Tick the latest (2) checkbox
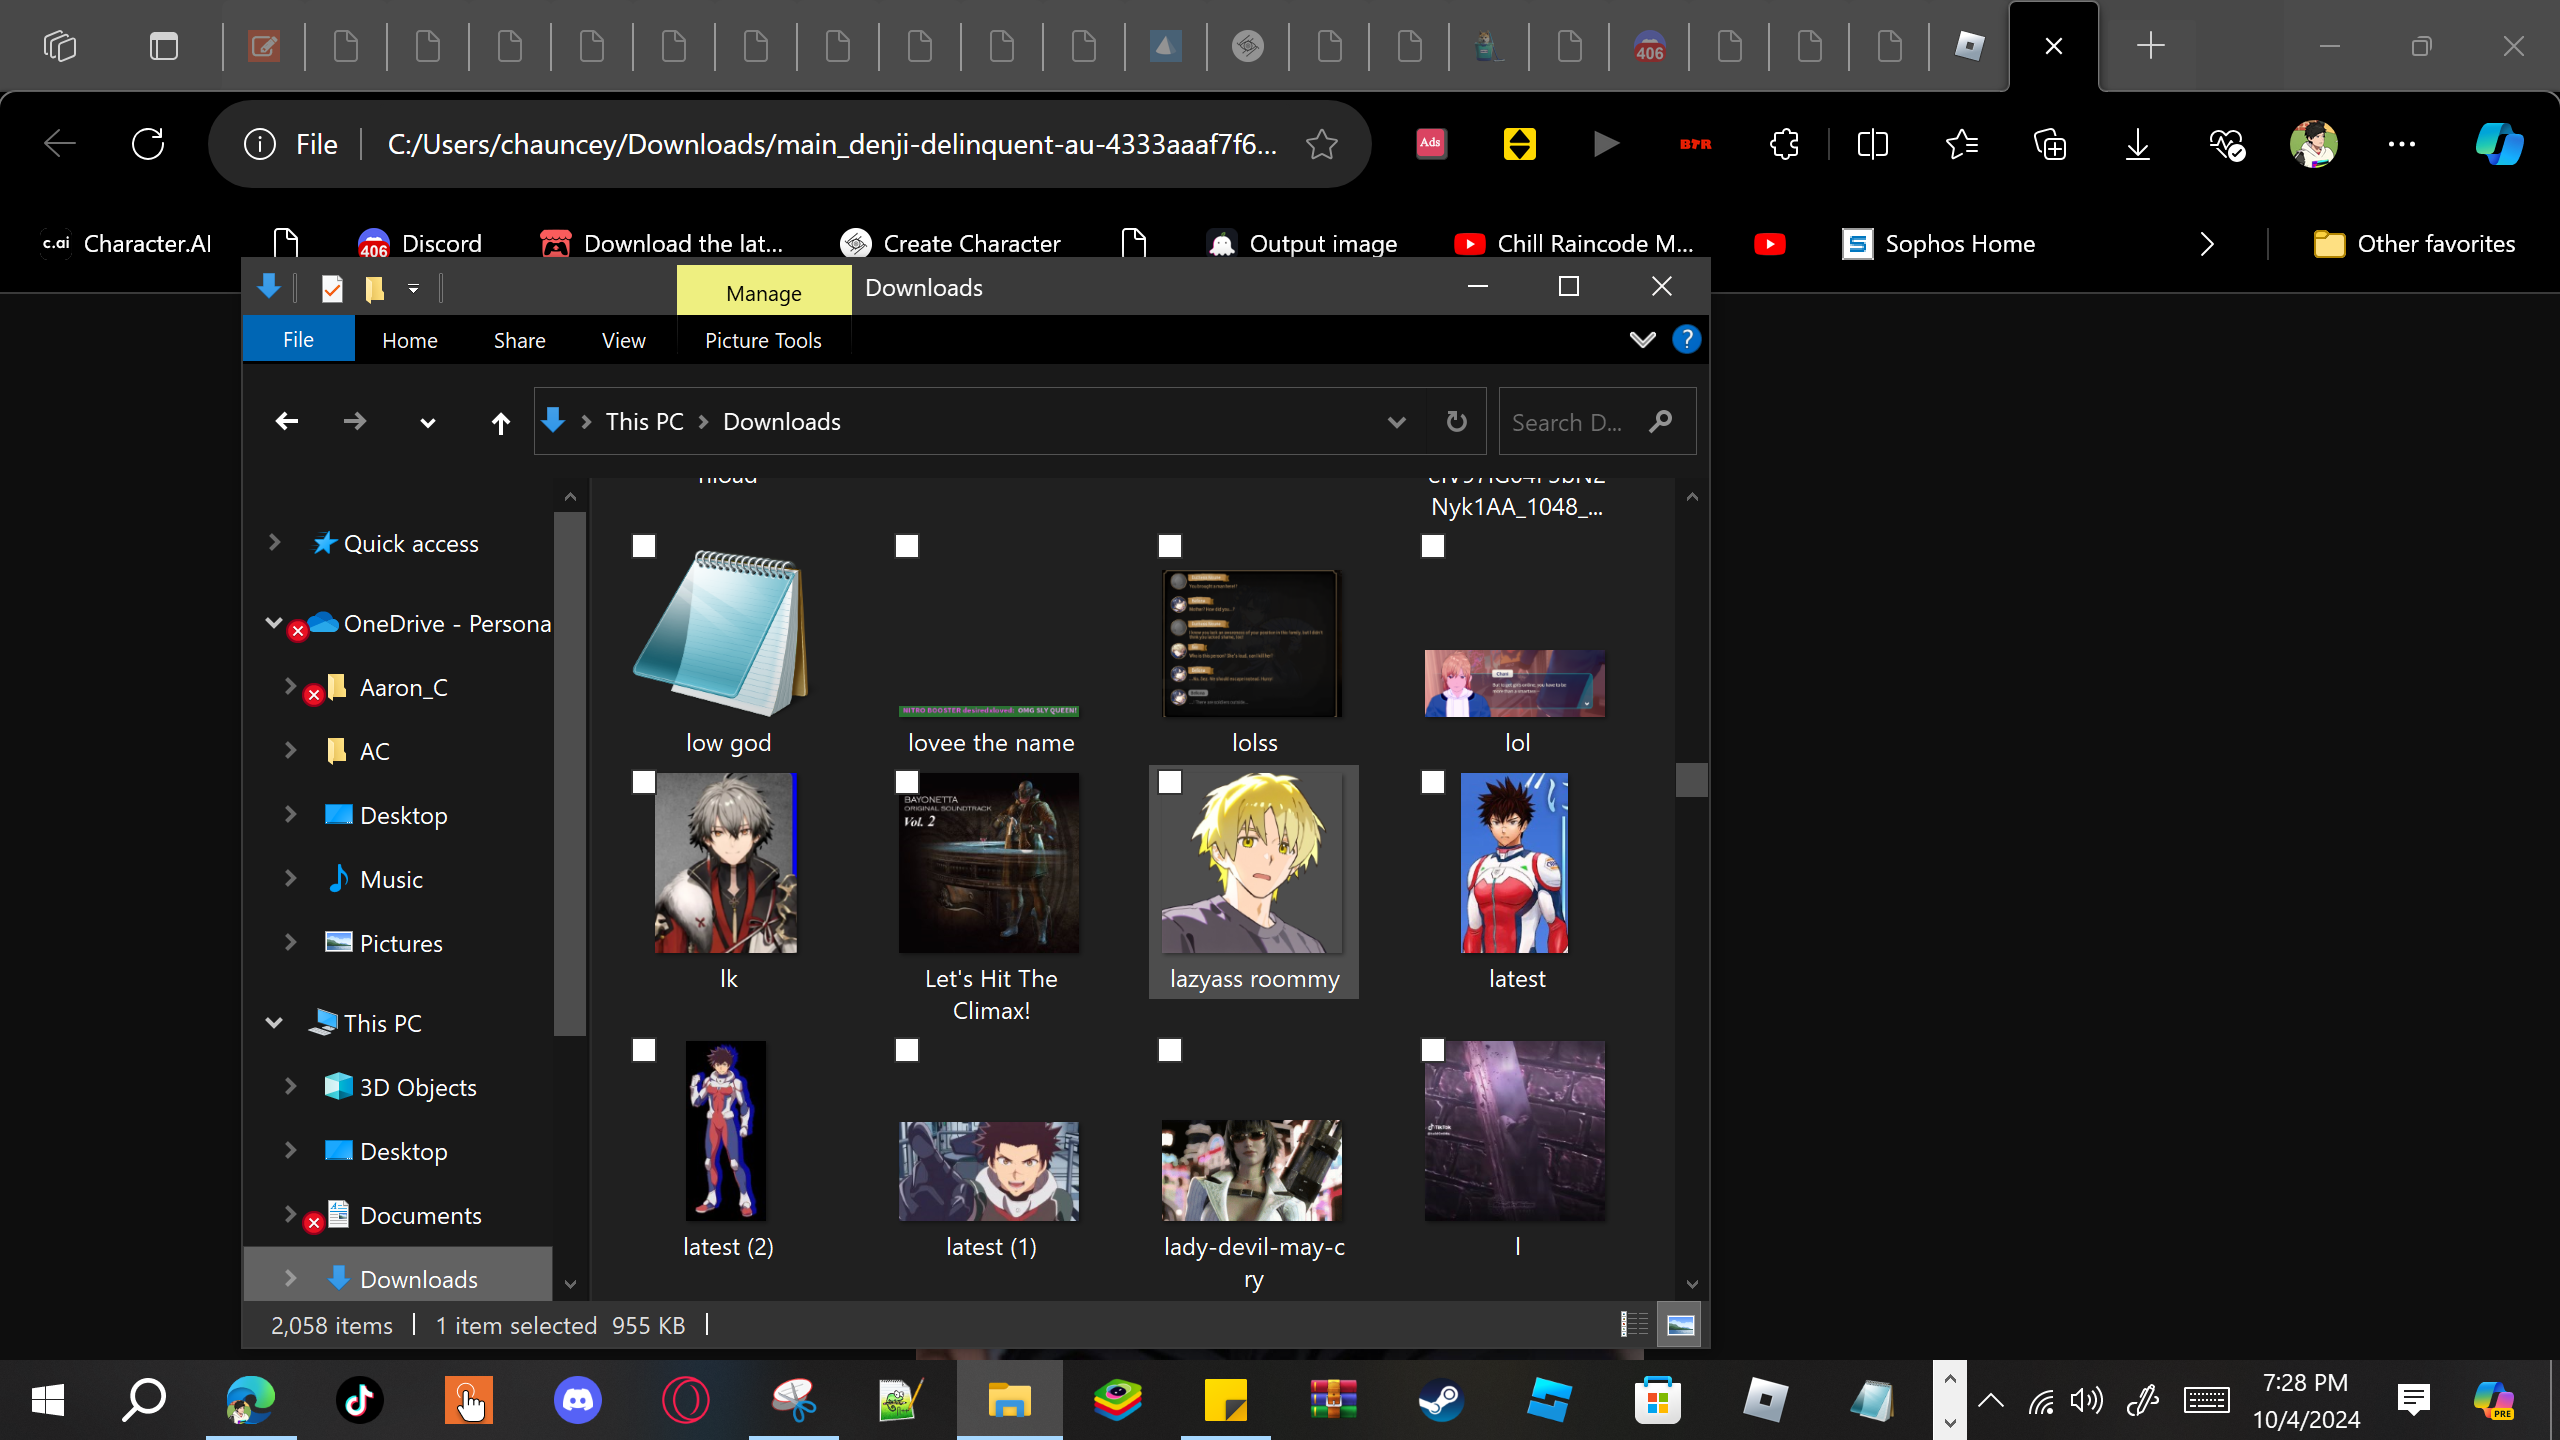The image size is (2560, 1440). pyautogui.click(x=644, y=1050)
